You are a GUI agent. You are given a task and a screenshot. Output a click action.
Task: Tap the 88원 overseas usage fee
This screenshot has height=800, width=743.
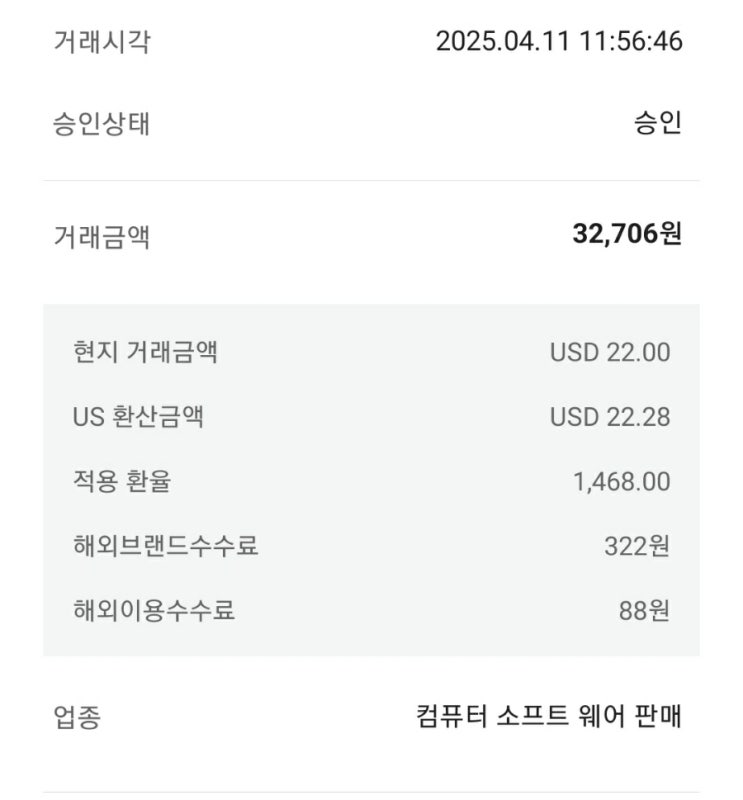tap(644, 610)
